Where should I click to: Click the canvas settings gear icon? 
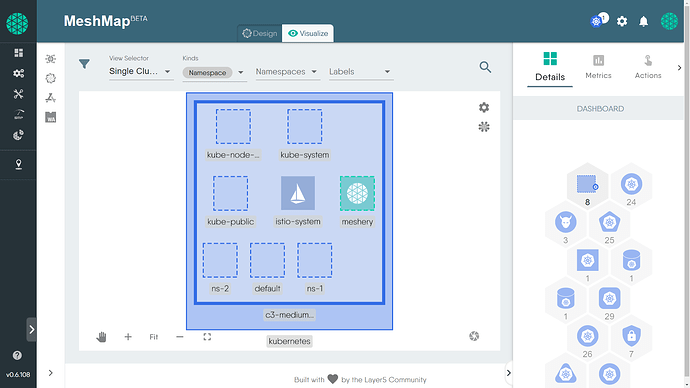click(484, 107)
